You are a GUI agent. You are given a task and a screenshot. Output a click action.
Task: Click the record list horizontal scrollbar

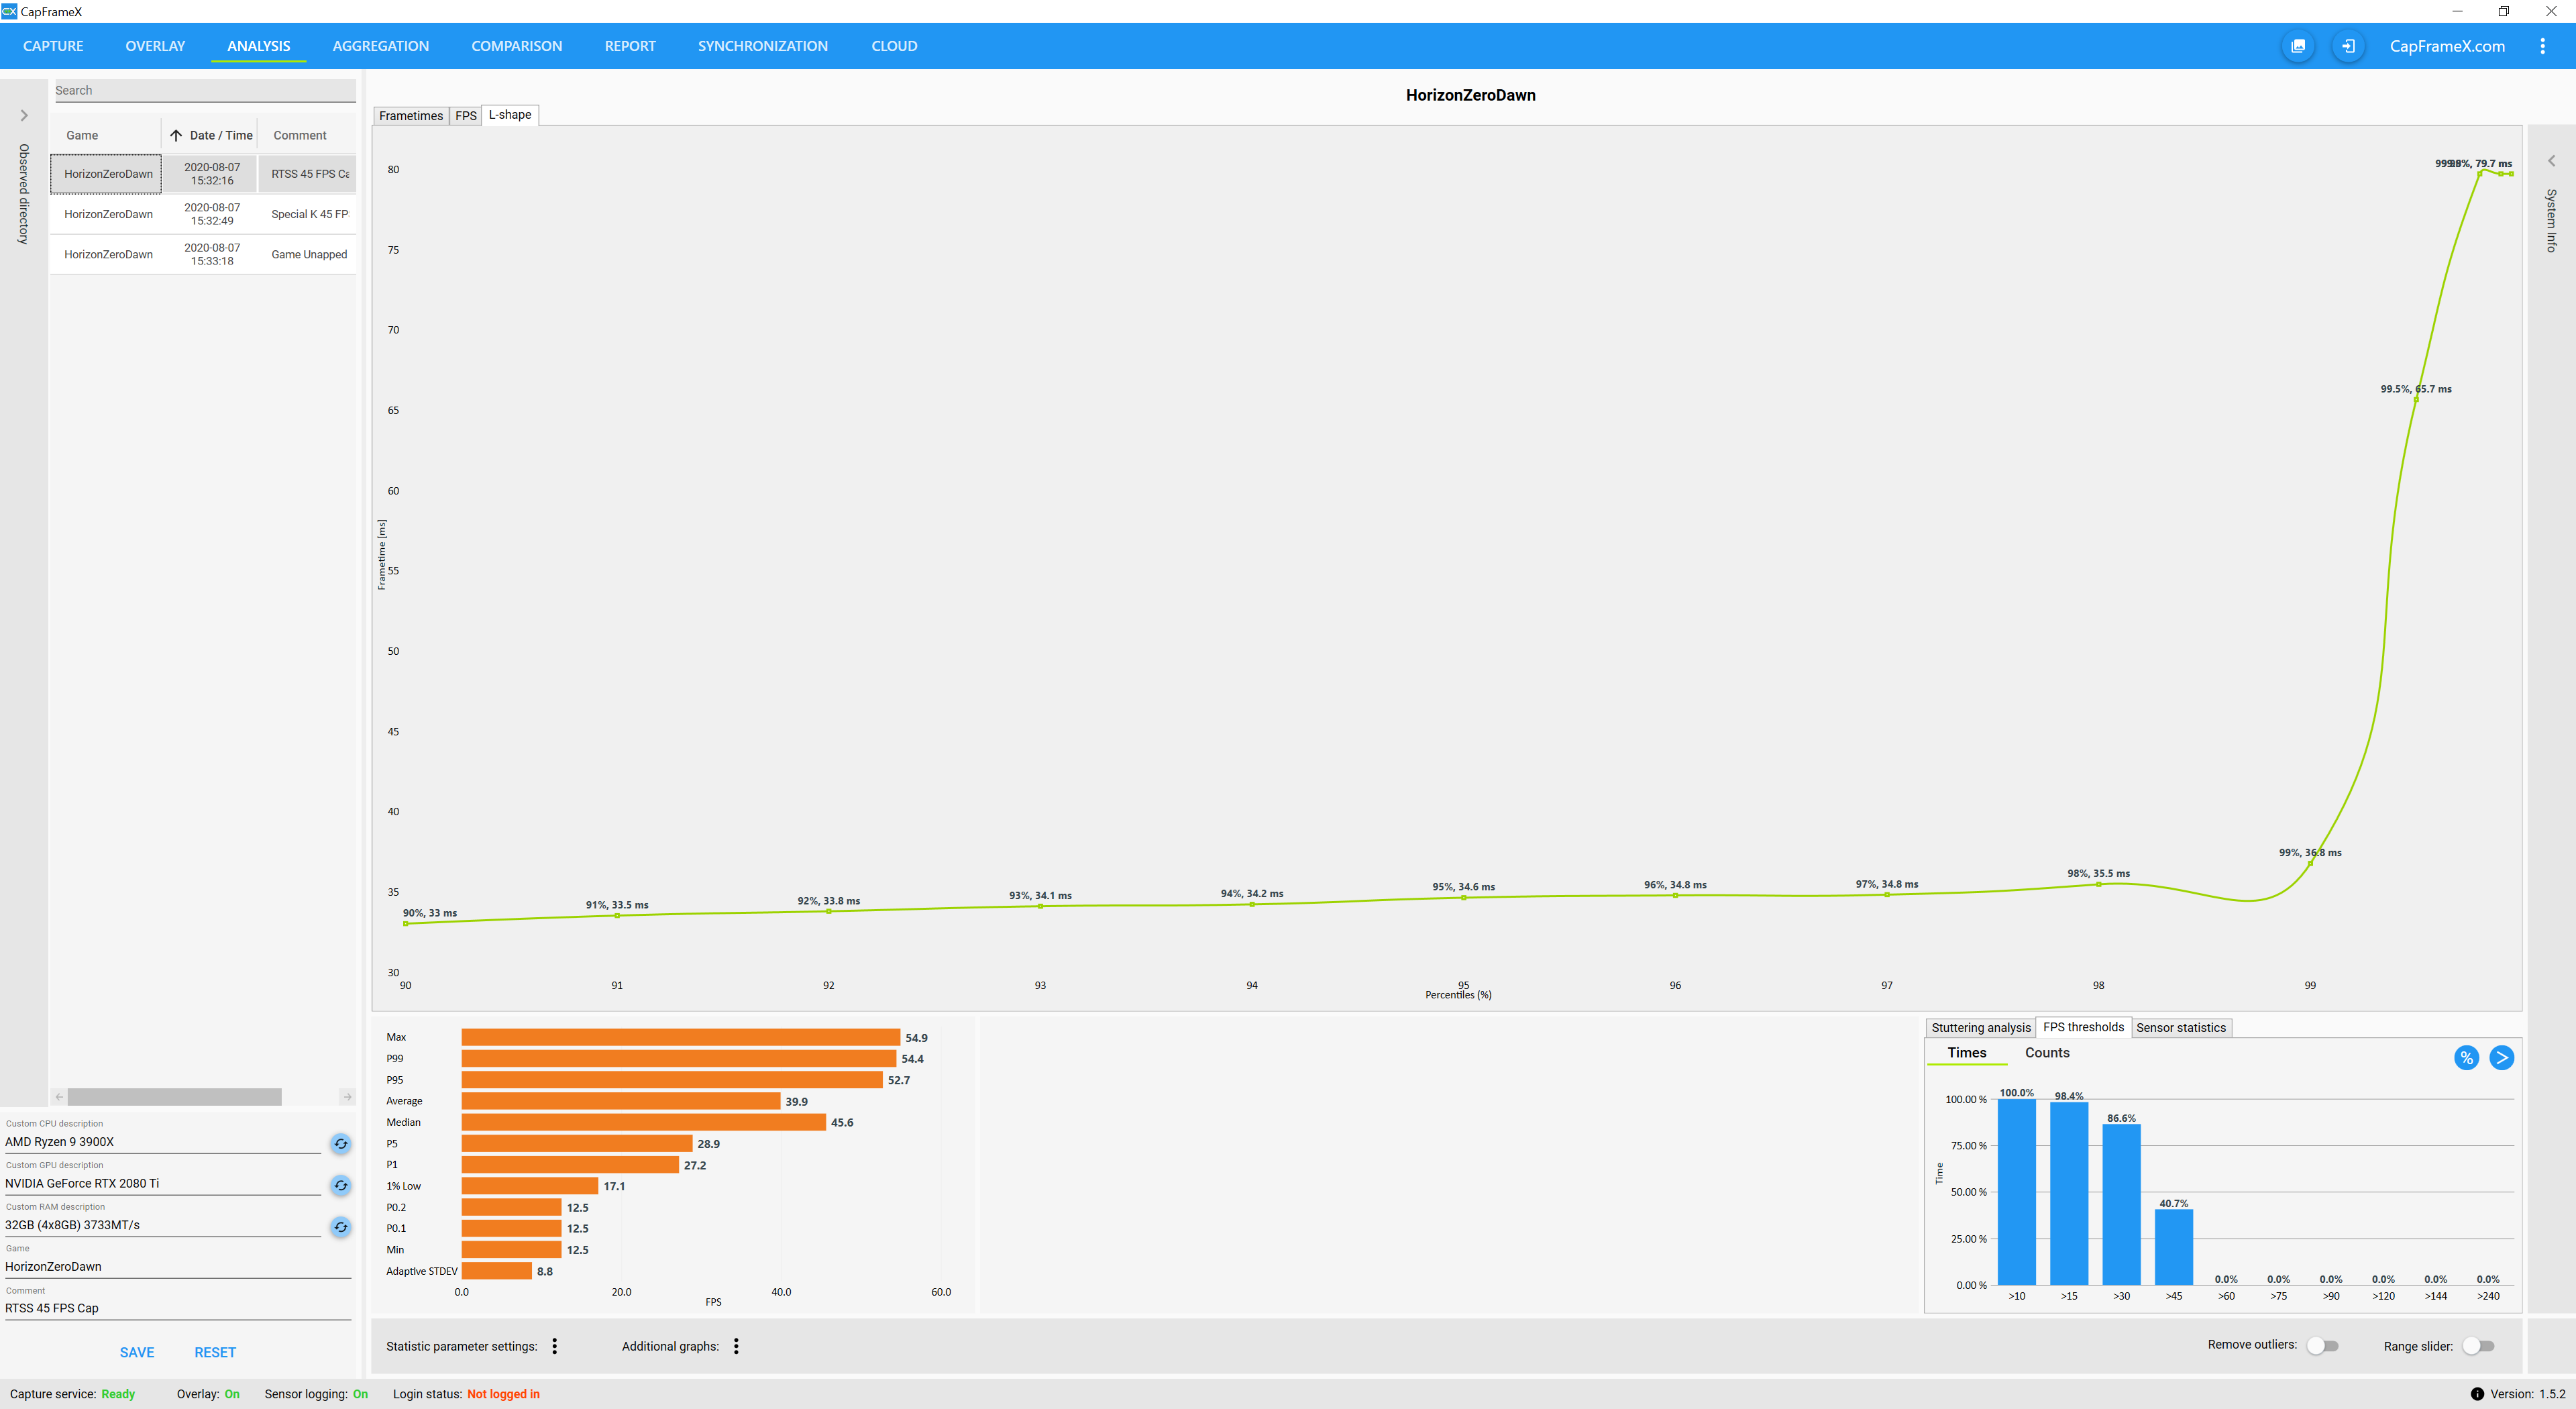click(174, 1097)
